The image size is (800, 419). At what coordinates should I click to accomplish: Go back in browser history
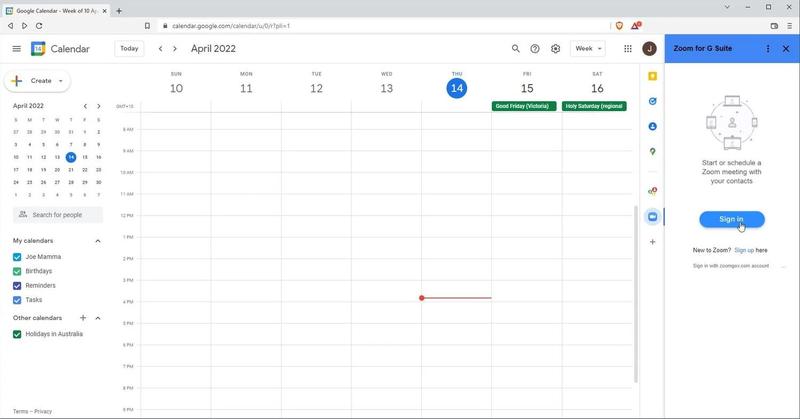pyautogui.click(x=10, y=26)
